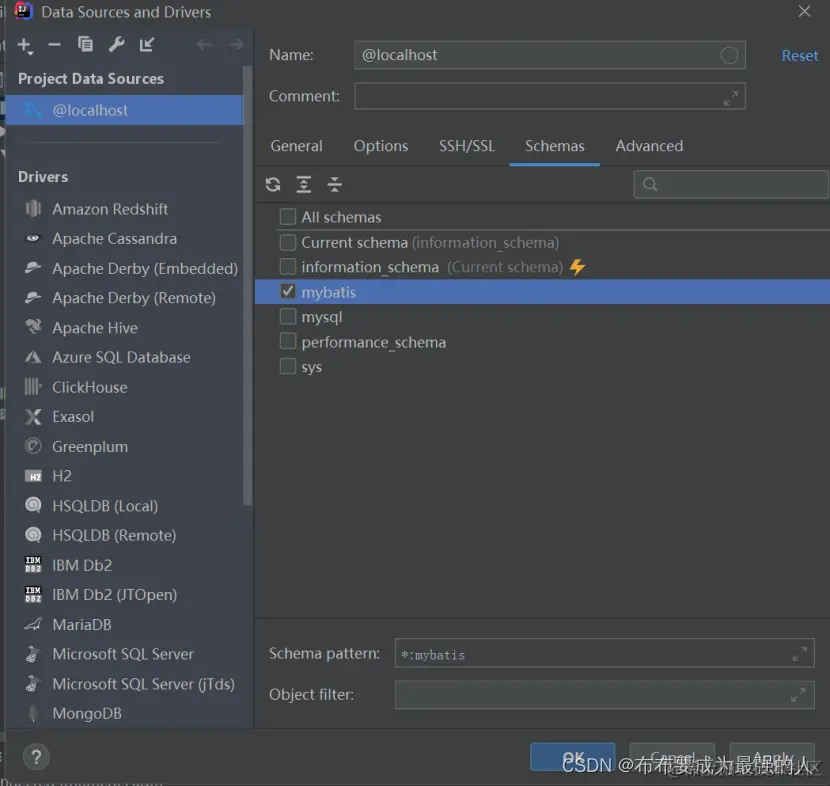Confirm with the OK button
Screen dimensions: 830x786
(x=573, y=757)
